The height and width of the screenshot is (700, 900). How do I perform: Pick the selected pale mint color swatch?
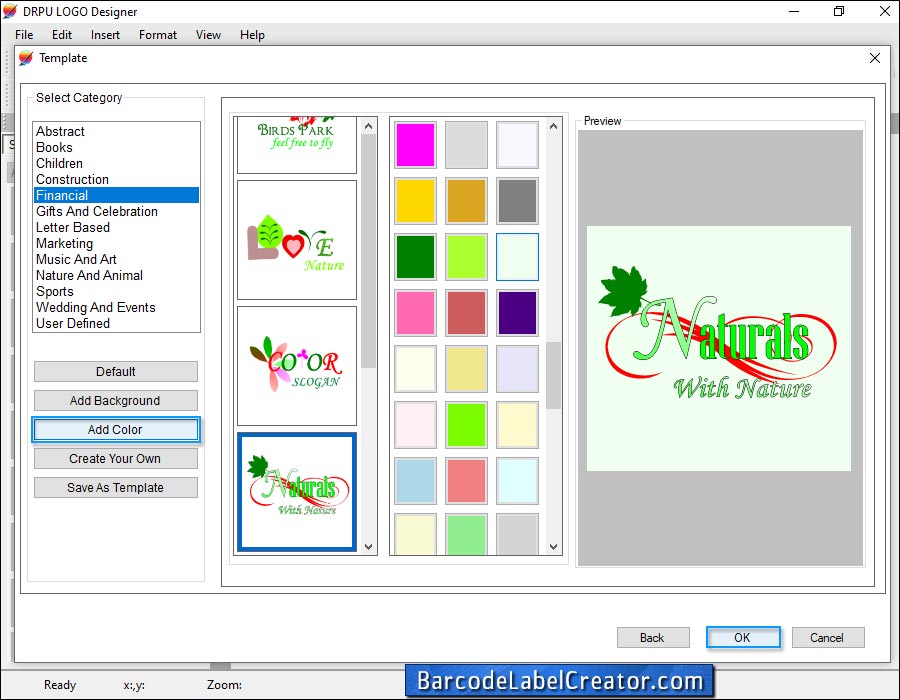pos(517,257)
